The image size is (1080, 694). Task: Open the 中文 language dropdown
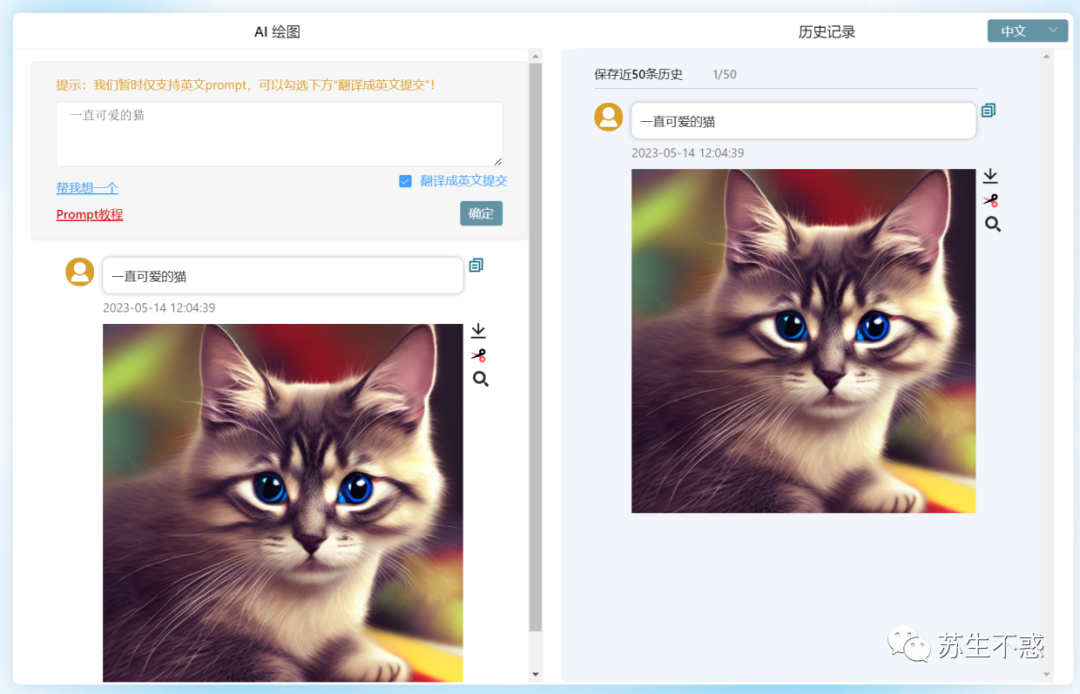[1027, 31]
